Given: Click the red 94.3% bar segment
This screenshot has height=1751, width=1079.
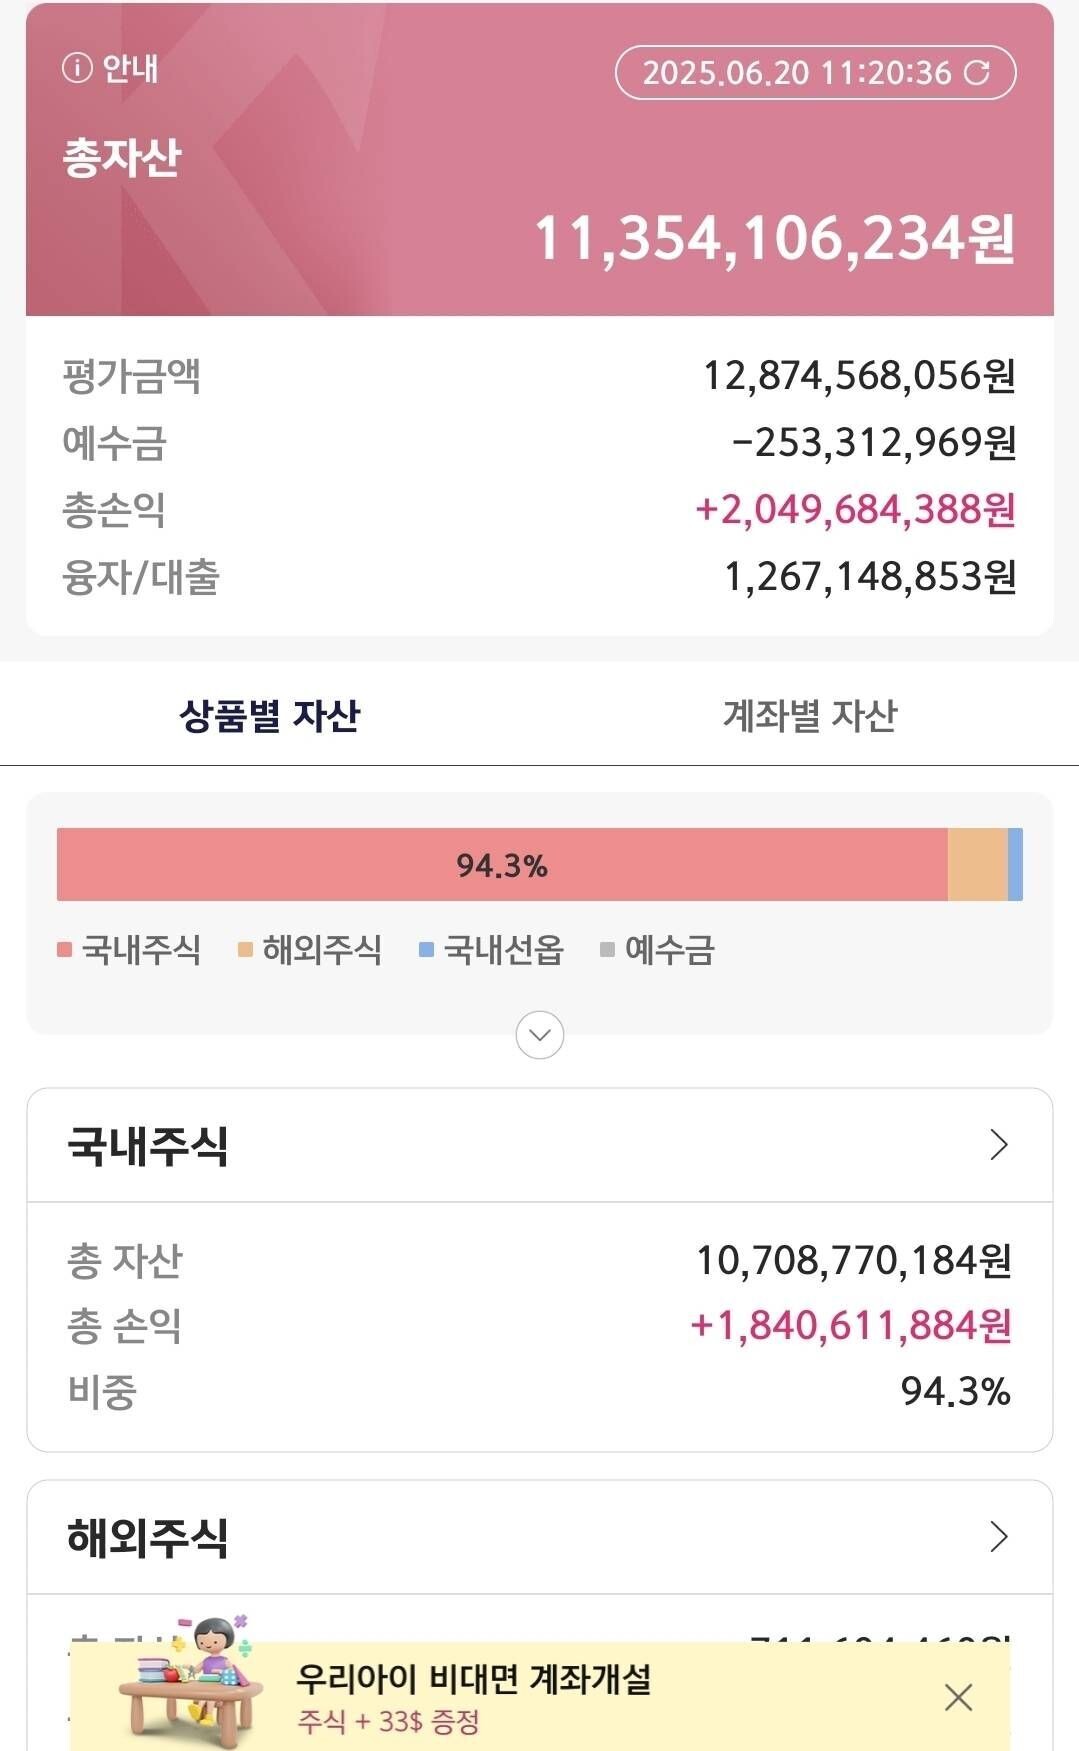Looking at the screenshot, I should (500, 865).
